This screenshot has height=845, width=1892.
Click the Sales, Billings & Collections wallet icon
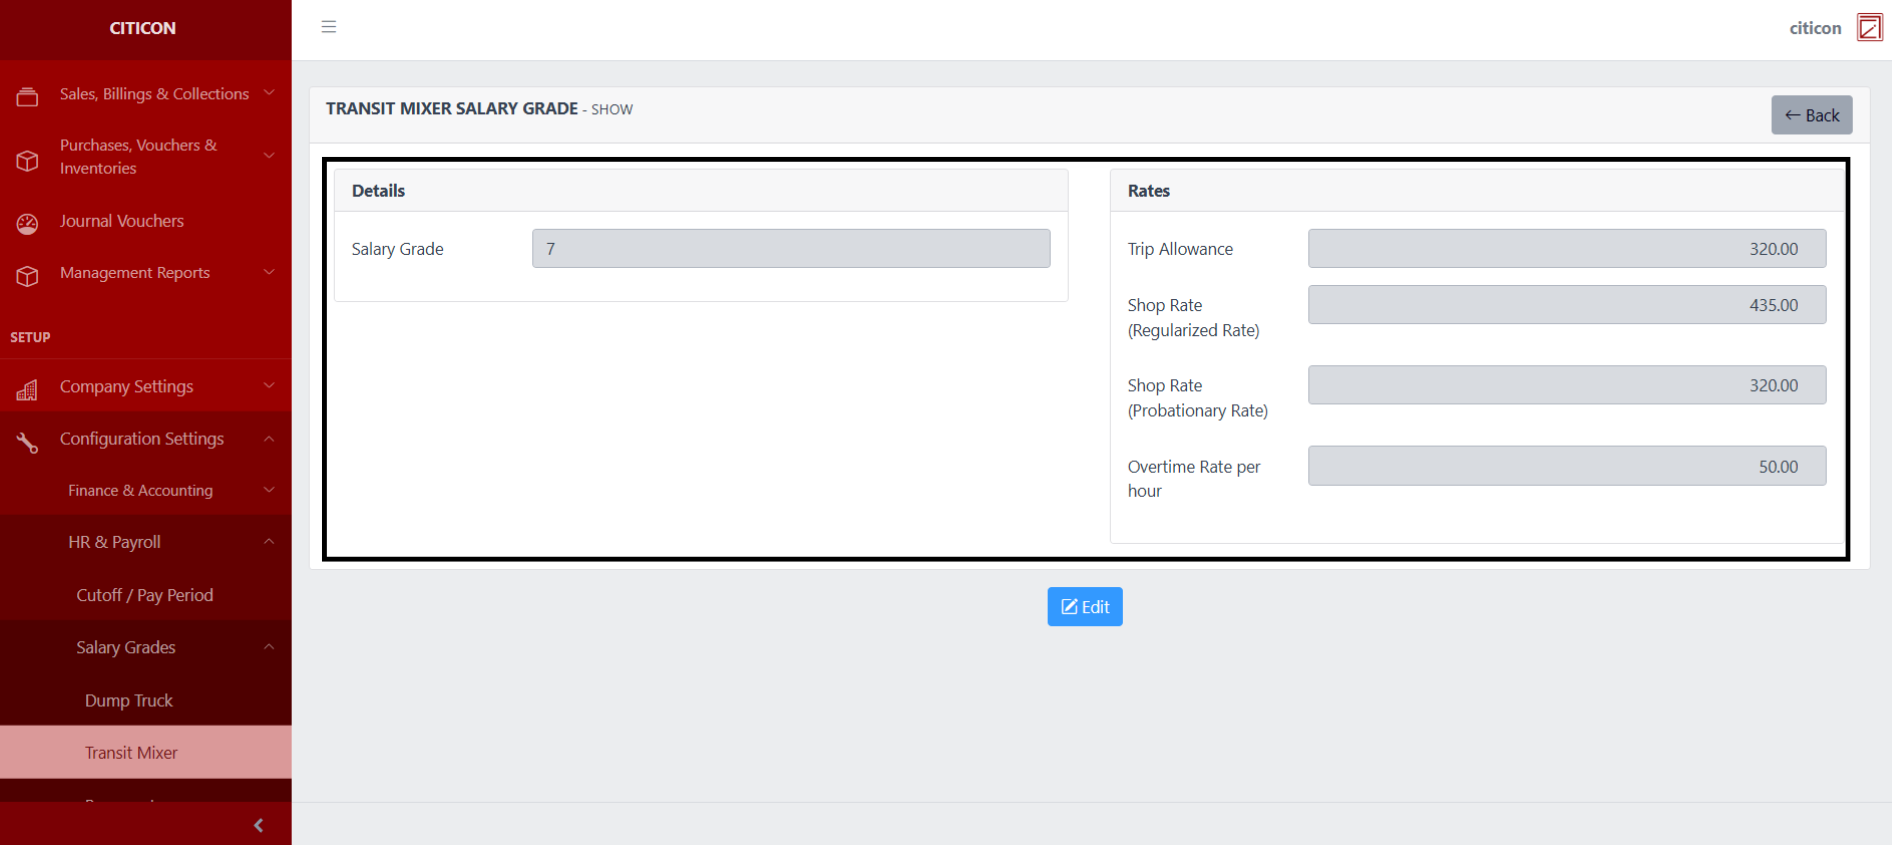tap(28, 96)
